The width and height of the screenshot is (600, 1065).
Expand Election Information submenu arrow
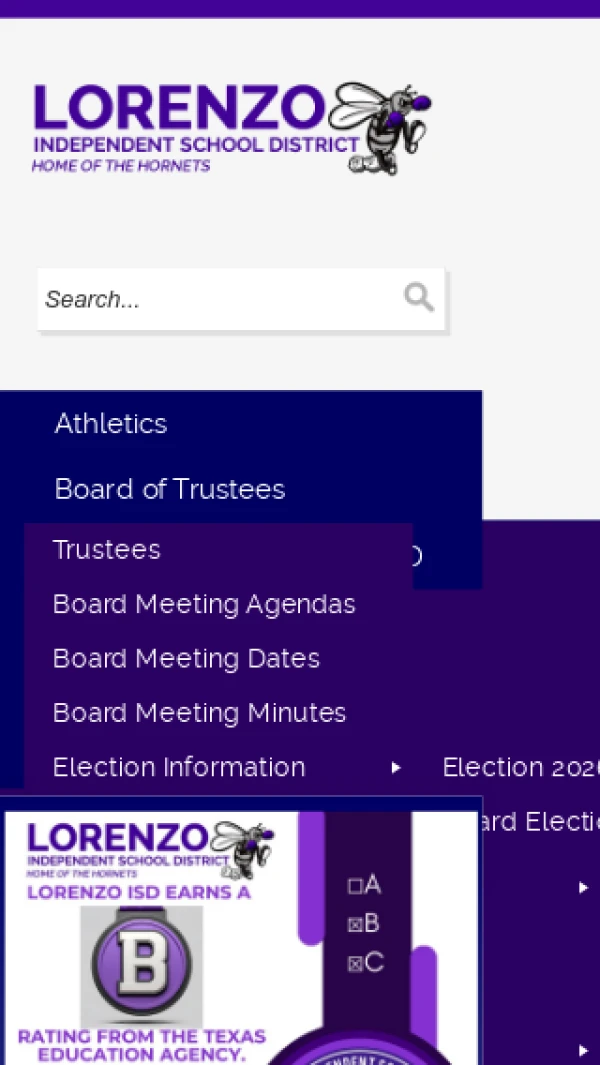coord(396,768)
